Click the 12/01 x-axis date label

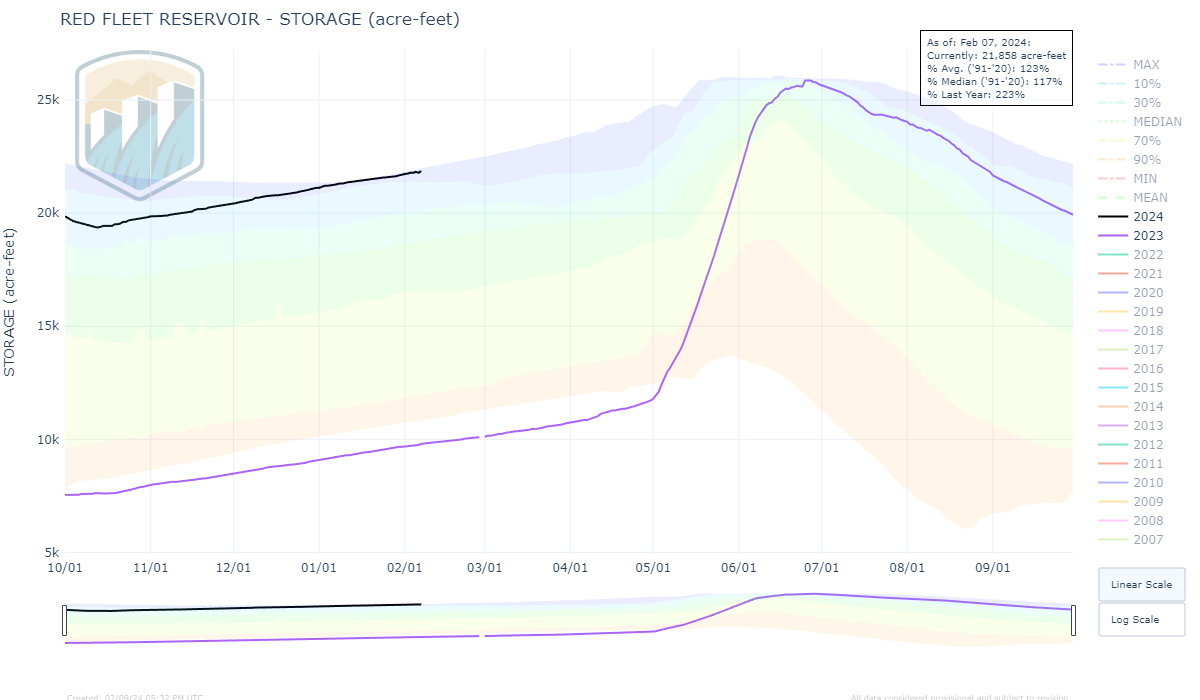click(x=233, y=567)
